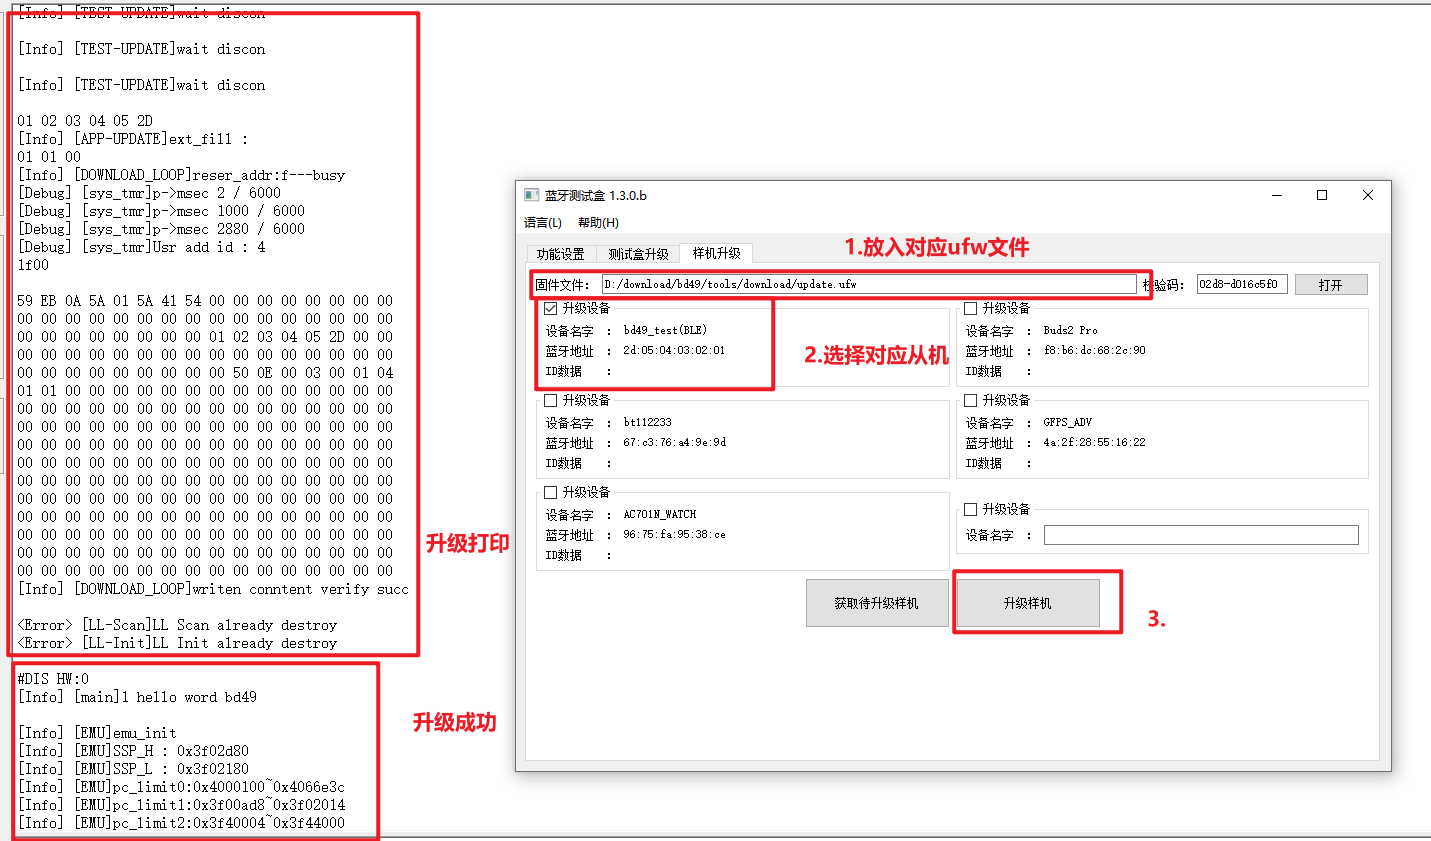Select the address f8:b6:dc:68:2c:90
Image resolution: width=1431 pixels, height=841 pixels.
click(x=1094, y=351)
